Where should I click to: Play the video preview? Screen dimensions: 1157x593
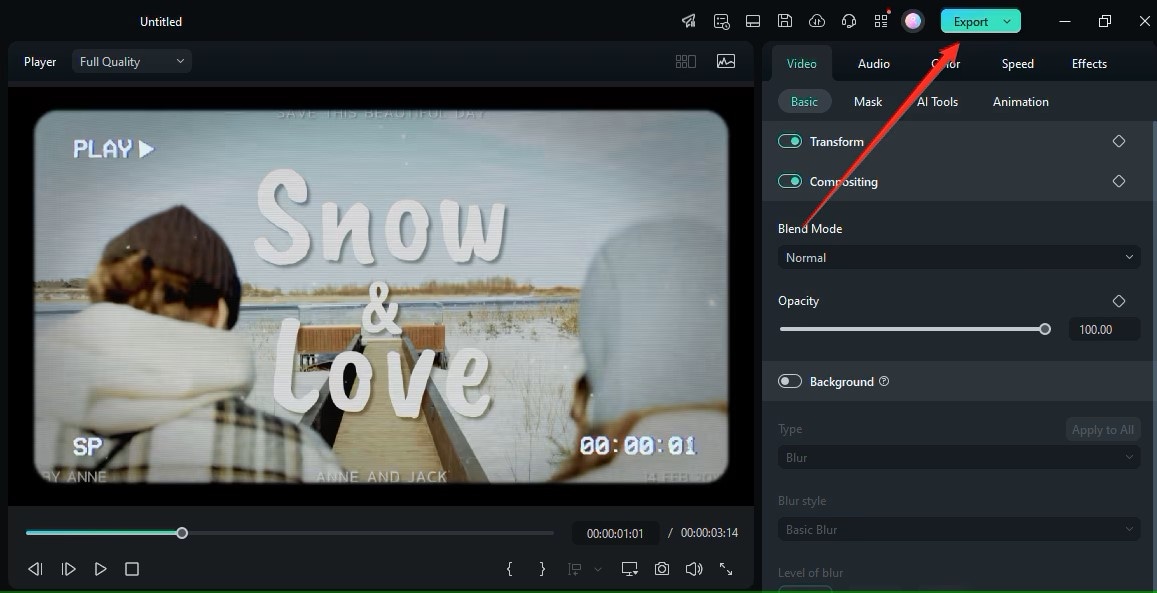pos(100,569)
